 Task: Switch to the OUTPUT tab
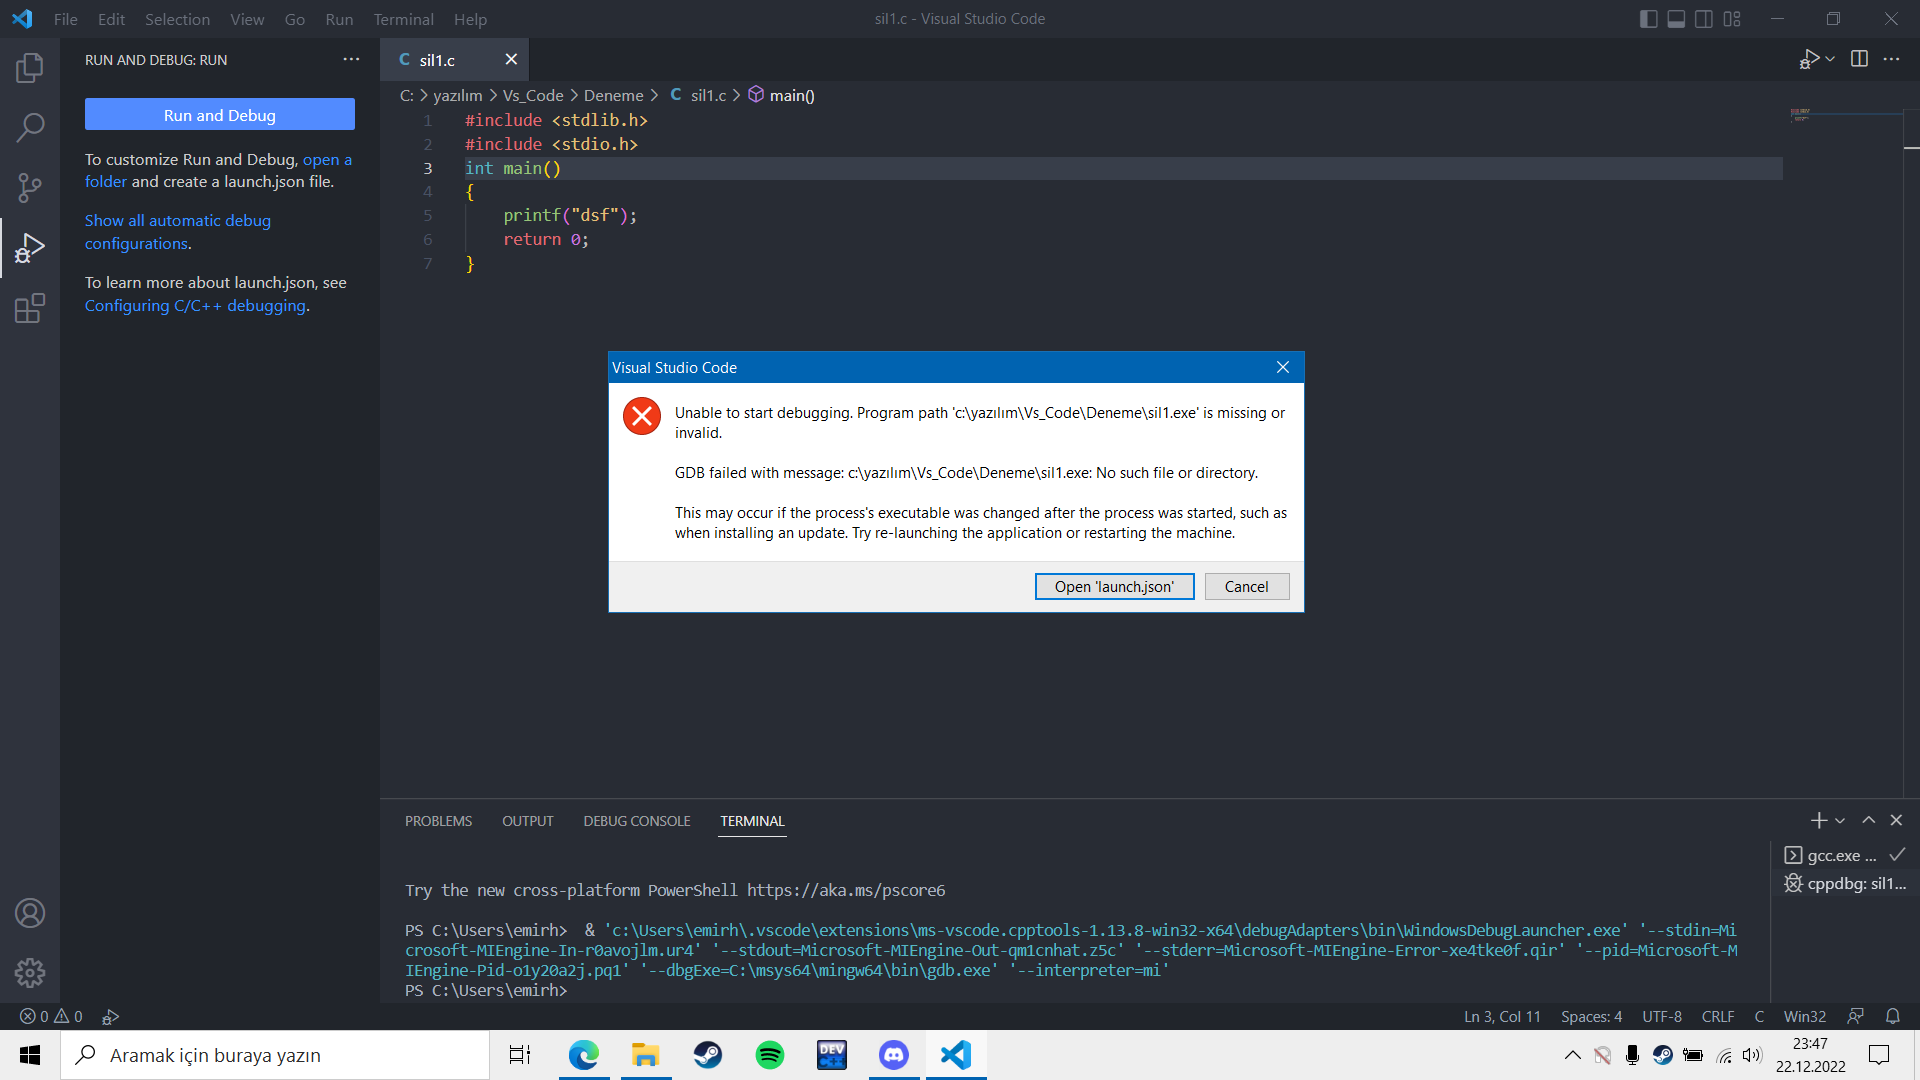(527, 821)
